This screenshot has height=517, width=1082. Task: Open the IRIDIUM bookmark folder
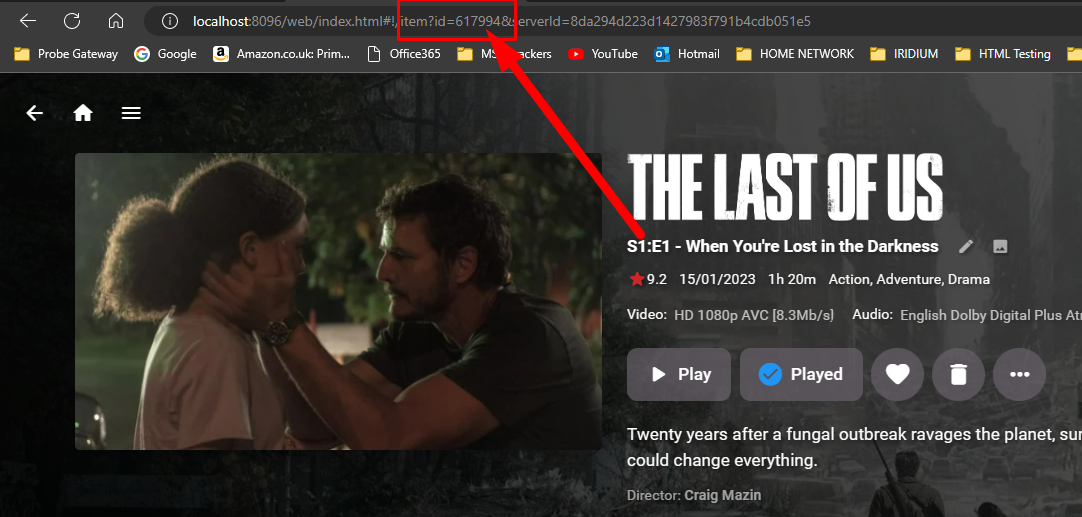point(904,54)
